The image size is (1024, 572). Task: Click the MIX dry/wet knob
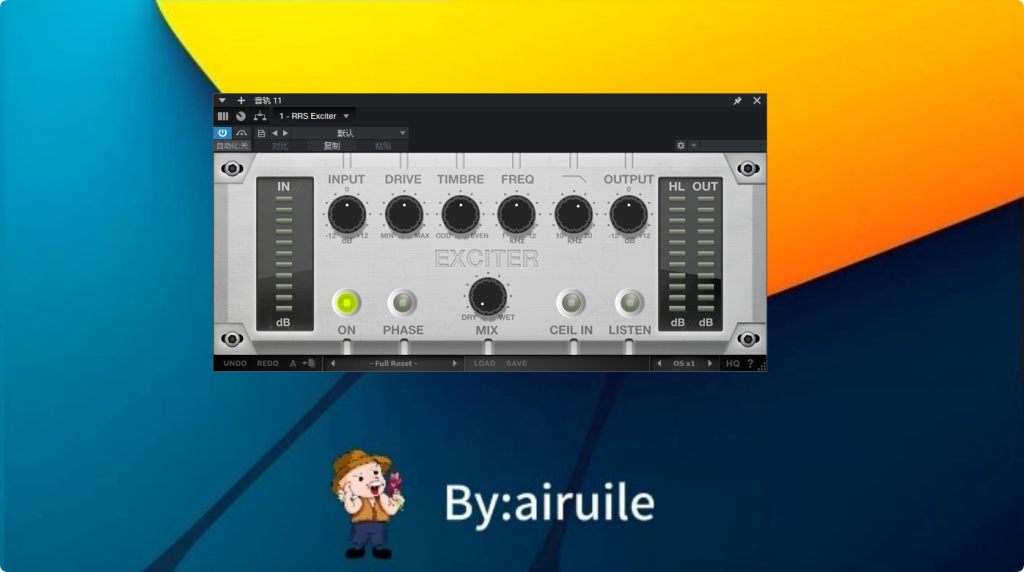point(487,296)
